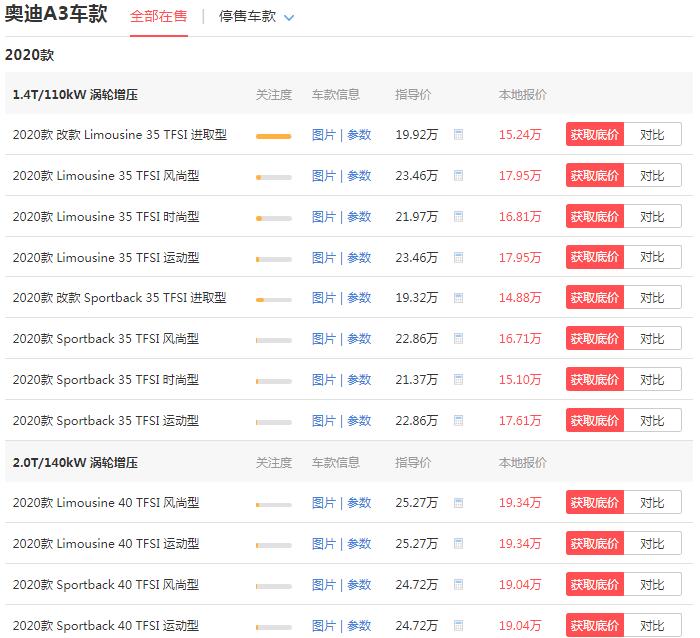Open 图片 link for Limousine 35 TFSI 时尚型
The image size is (700, 638).
(x=324, y=217)
